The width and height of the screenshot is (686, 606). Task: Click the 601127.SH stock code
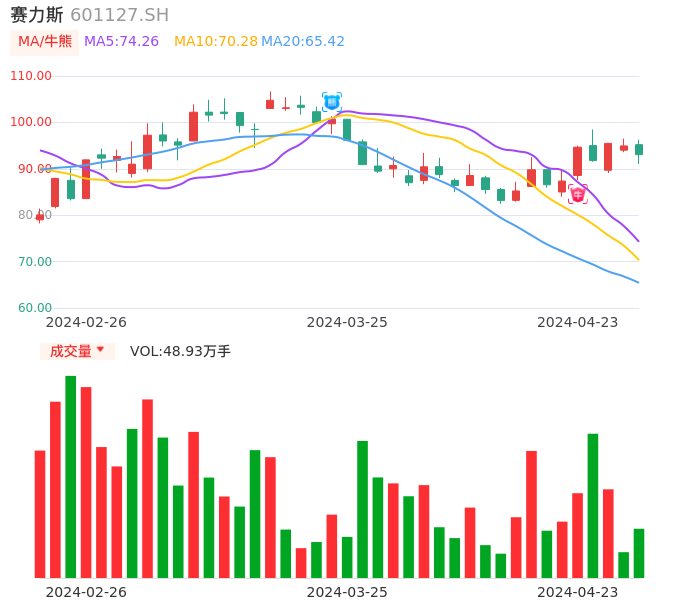point(119,15)
